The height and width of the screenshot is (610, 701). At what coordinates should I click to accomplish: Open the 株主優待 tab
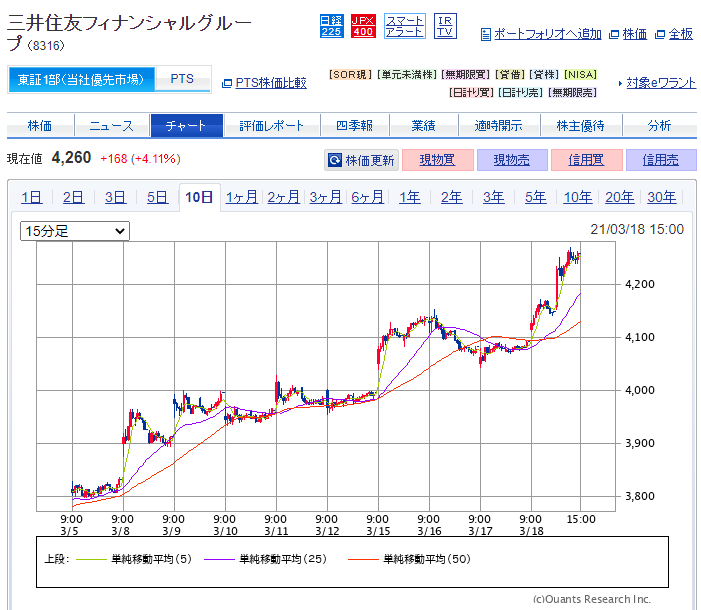[x=581, y=126]
